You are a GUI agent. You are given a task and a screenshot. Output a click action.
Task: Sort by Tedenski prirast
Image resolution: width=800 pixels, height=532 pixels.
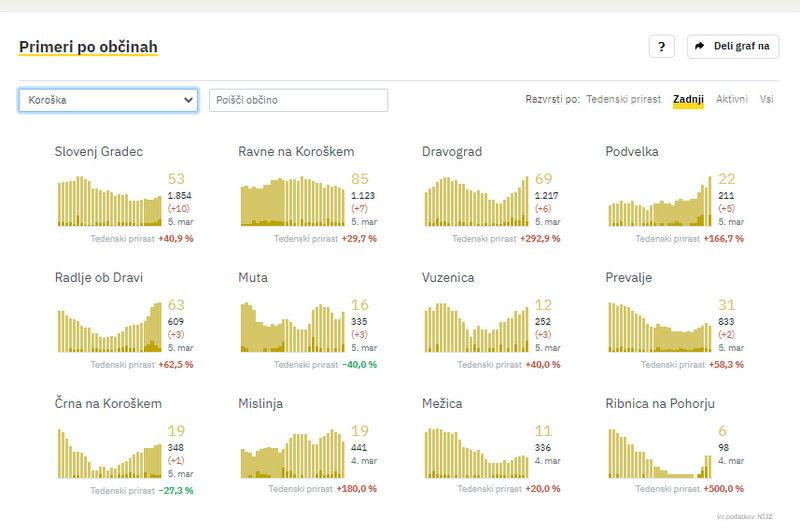tap(623, 100)
